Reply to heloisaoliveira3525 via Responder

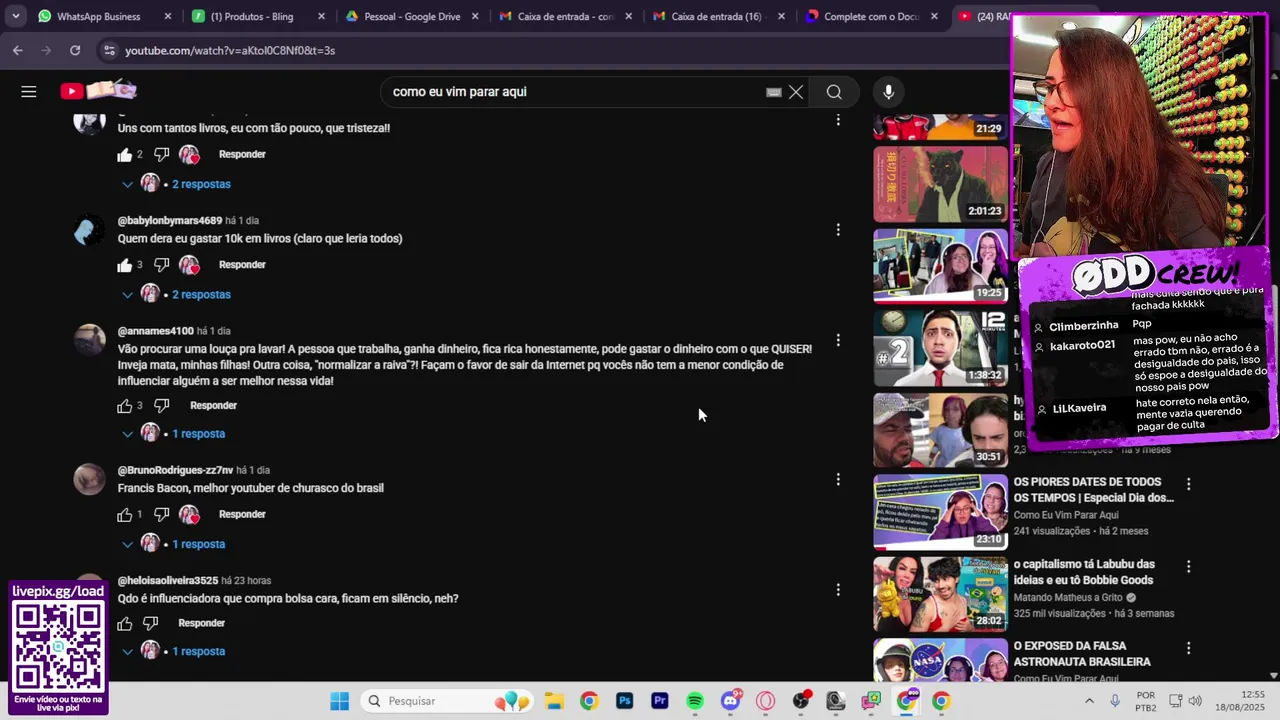tap(201, 623)
